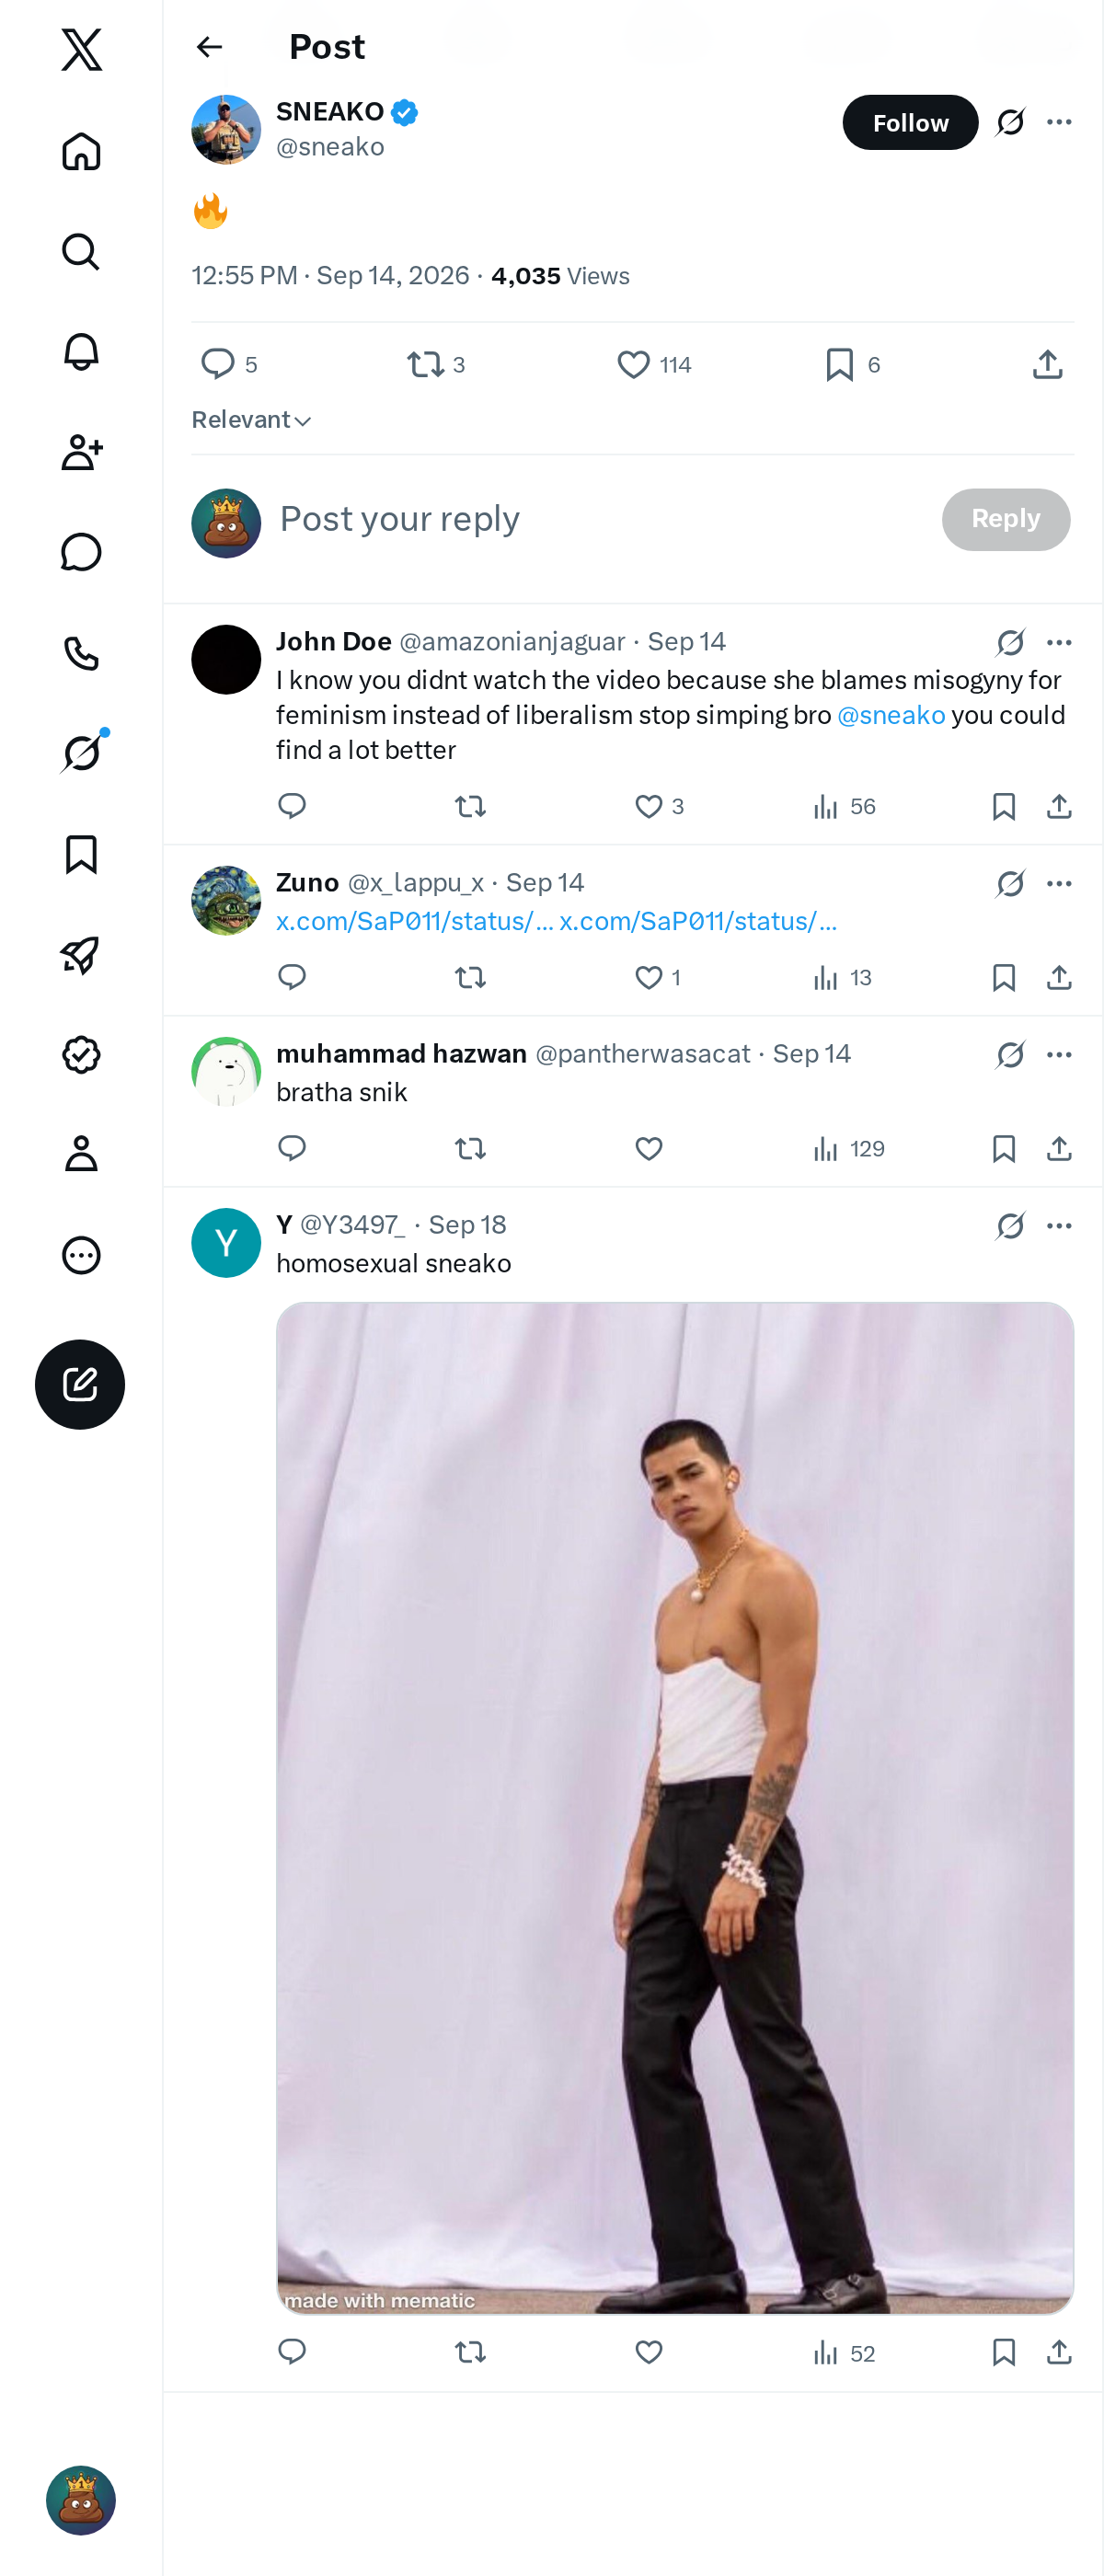Go back using the arrow beside Post
The image size is (1104, 2576).
click(x=209, y=47)
